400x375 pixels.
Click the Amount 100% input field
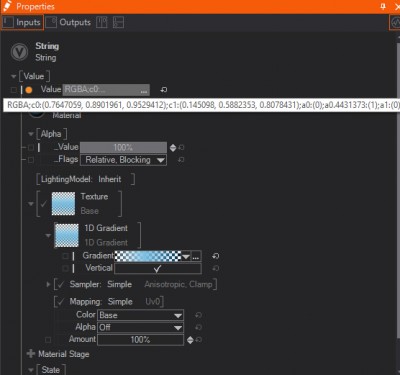point(140,340)
